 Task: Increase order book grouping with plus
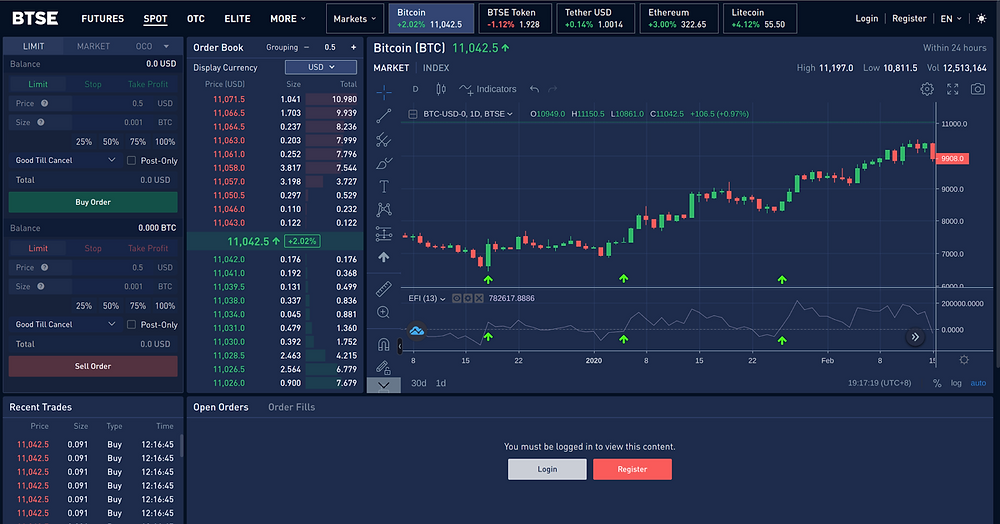(353, 47)
